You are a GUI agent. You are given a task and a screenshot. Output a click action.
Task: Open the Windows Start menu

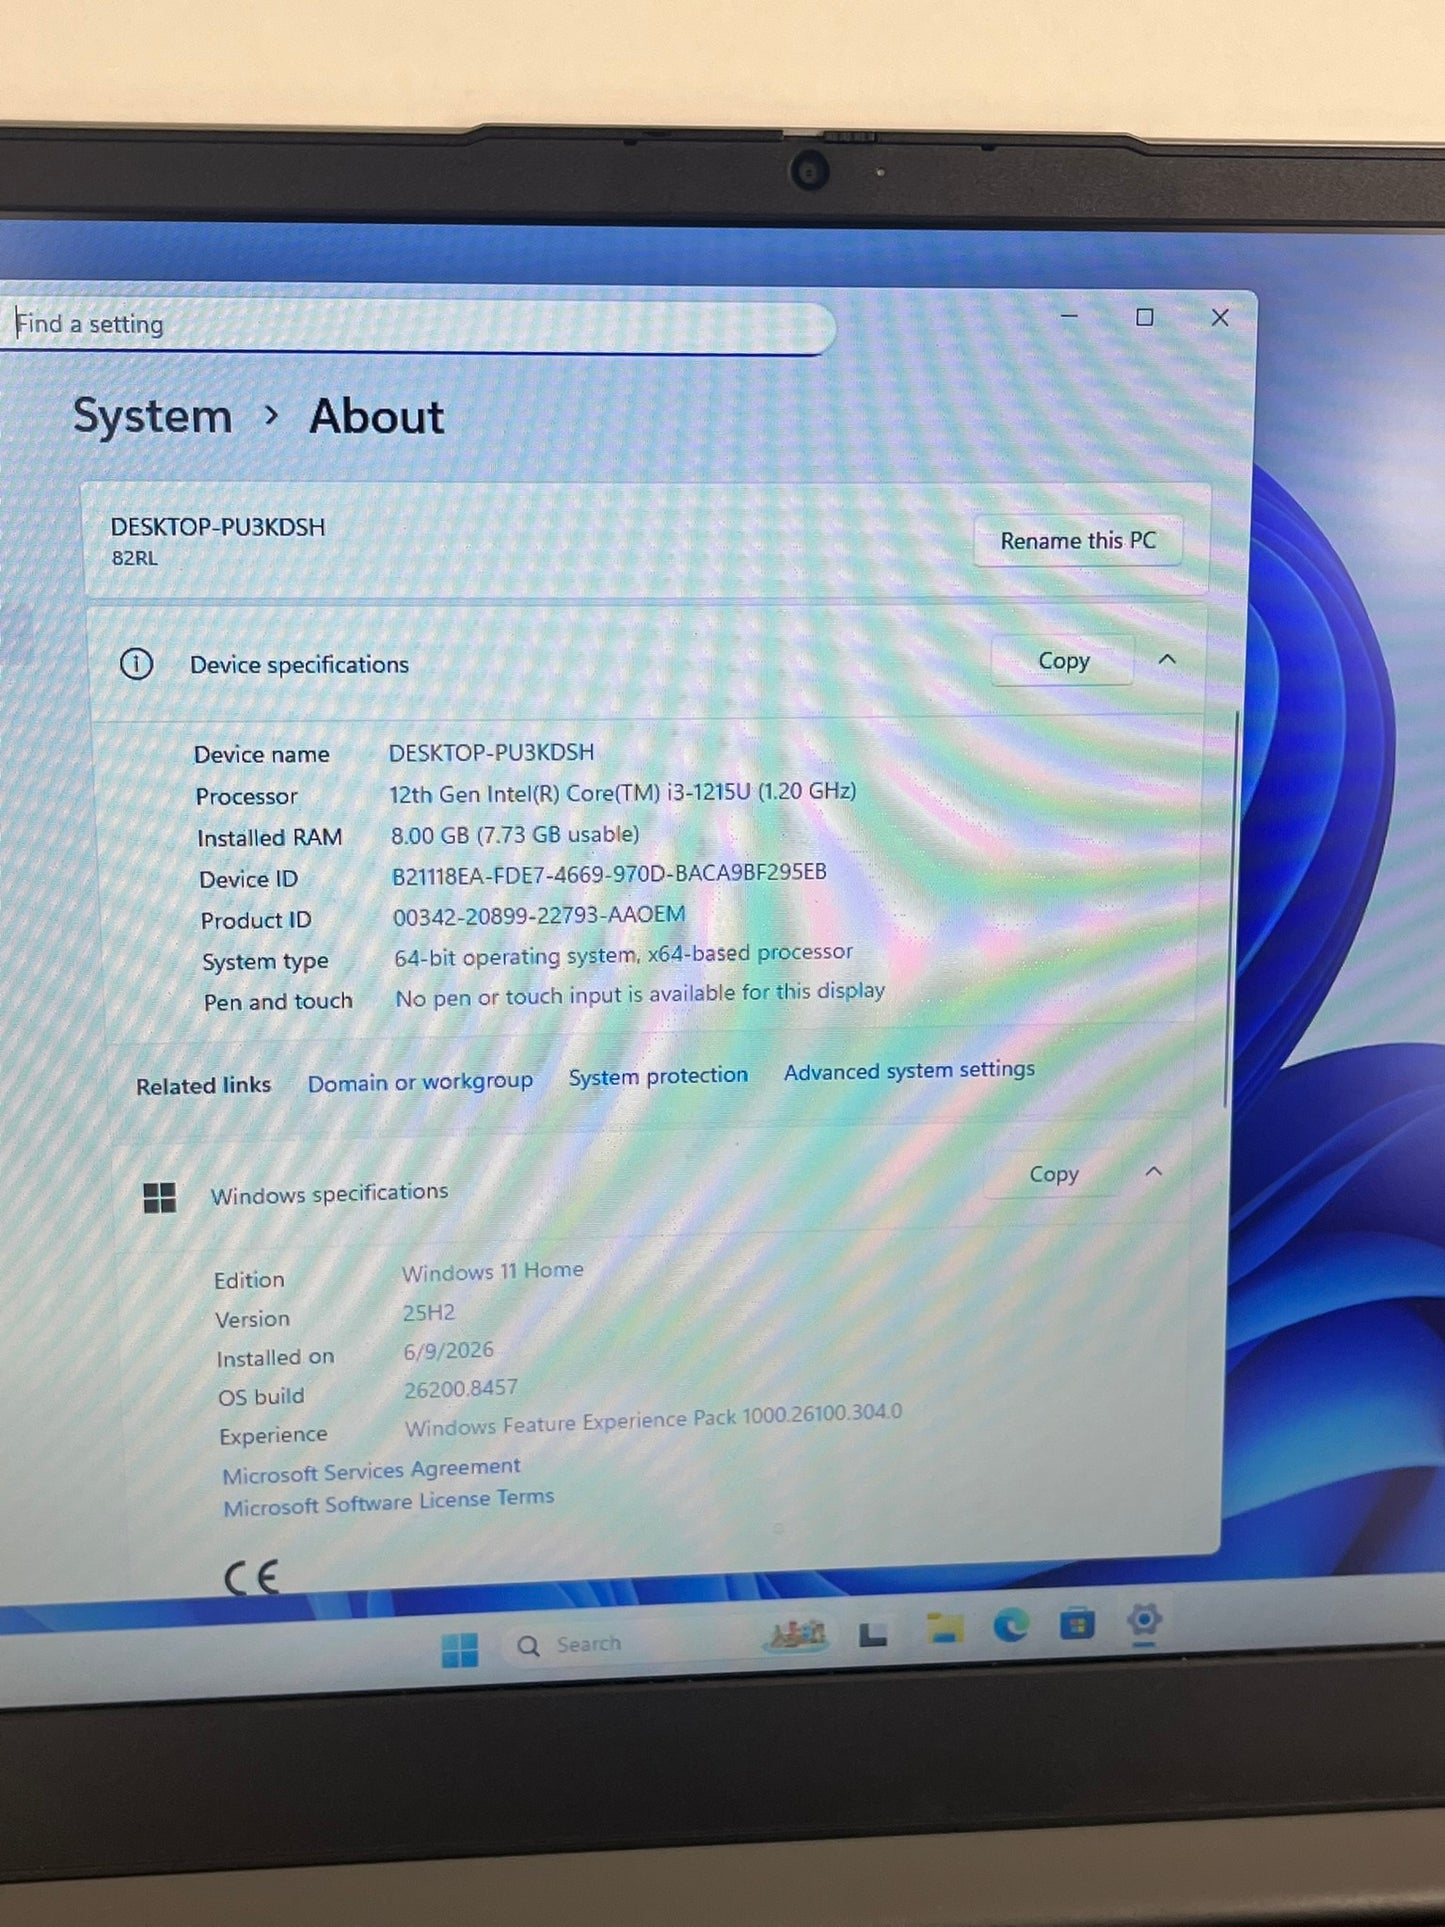tap(460, 1650)
